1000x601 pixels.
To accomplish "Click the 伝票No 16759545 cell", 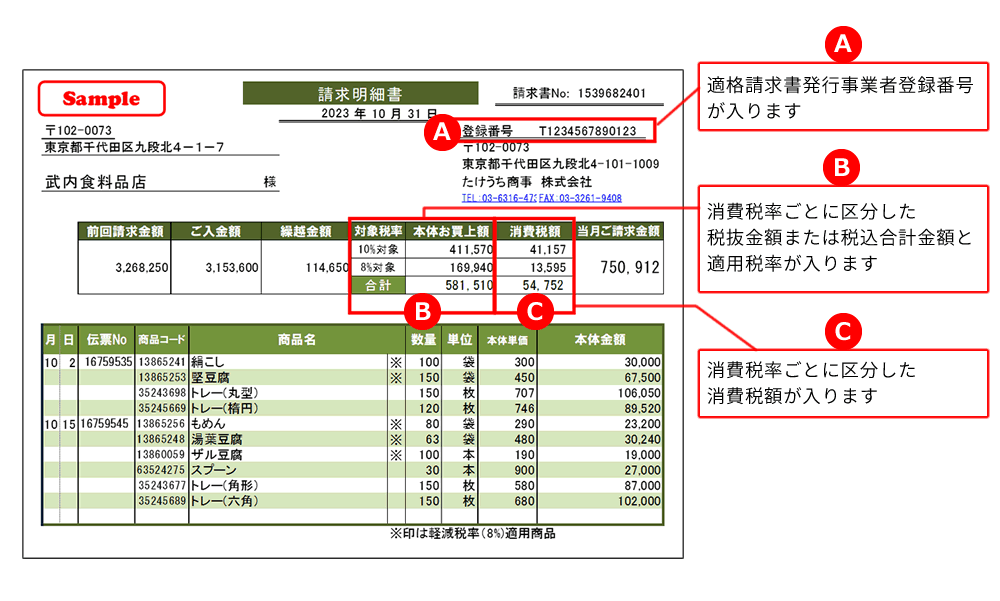I will 107,424.
